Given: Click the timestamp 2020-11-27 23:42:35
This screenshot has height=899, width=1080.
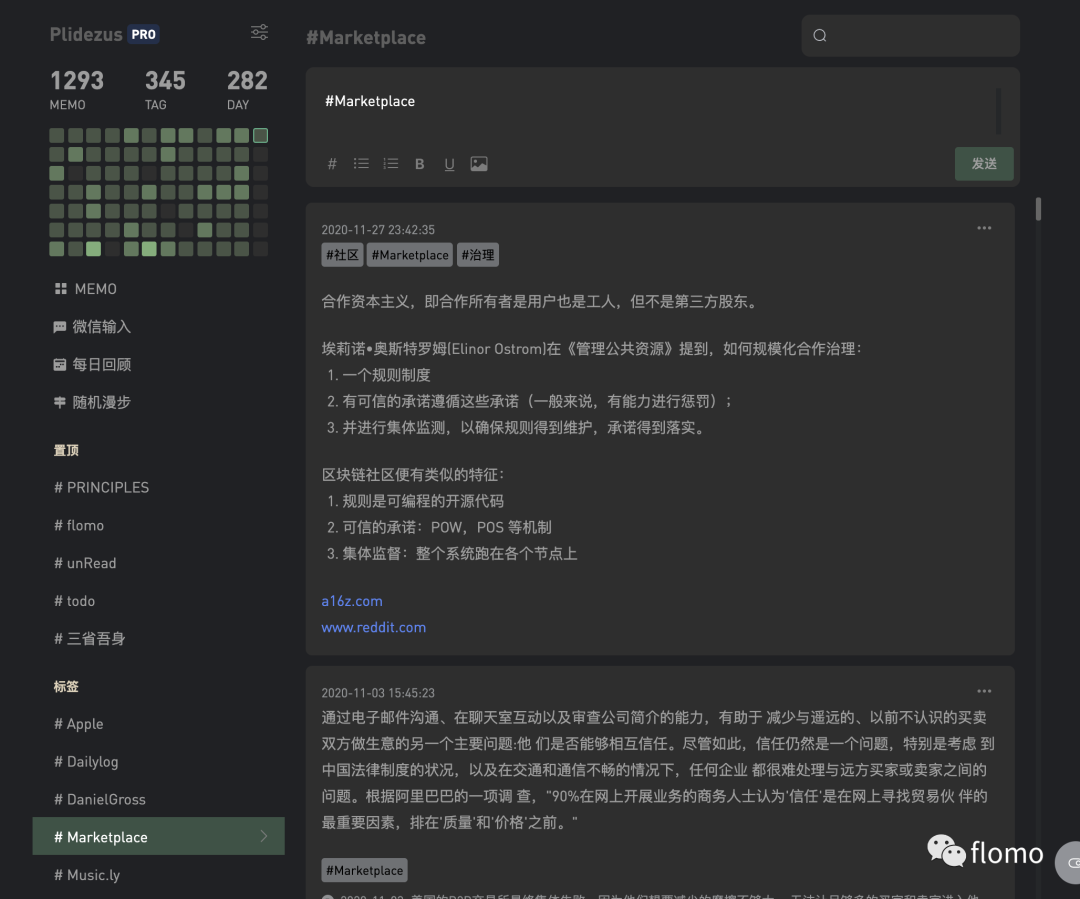Looking at the screenshot, I should pos(378,229).
